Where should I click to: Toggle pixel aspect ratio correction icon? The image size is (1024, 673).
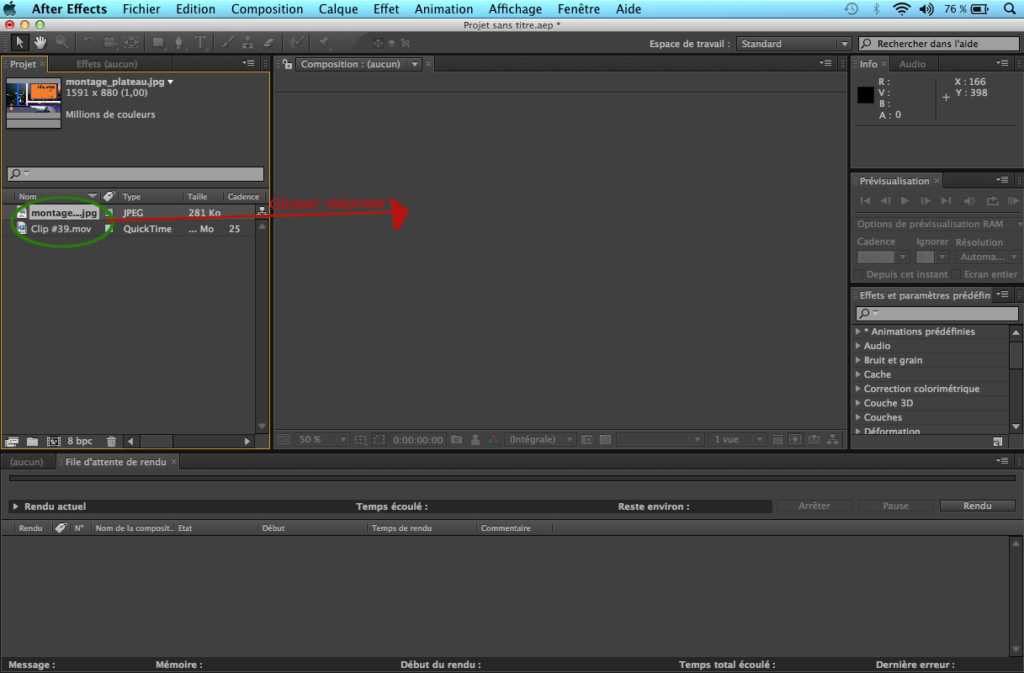tap(777, 440)
